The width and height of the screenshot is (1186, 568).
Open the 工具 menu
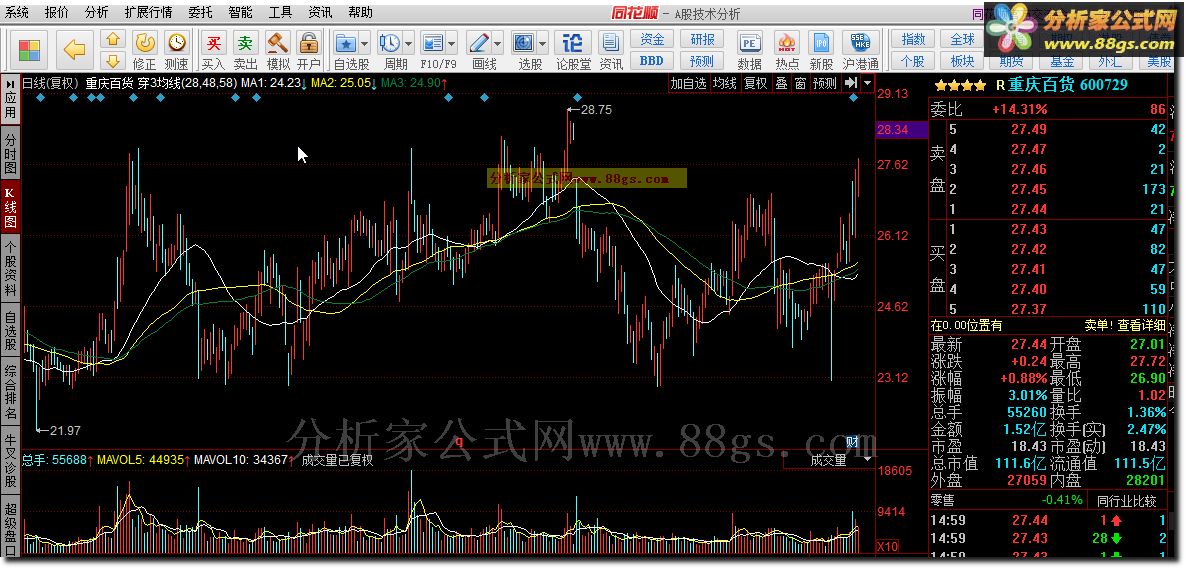pyautogui.click(x=281, y=12)
